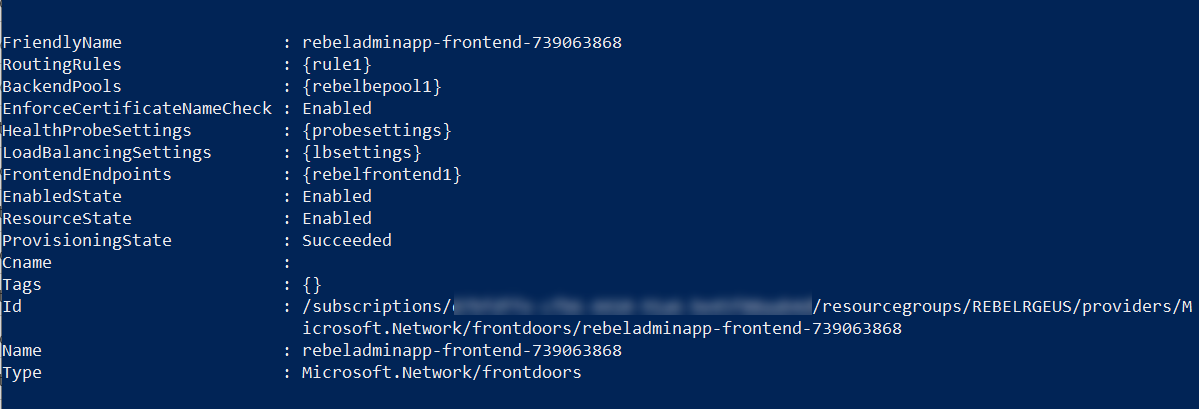This screenshot has width=1199, height=409.
Task: Click the LoadBalancingSettings label
Action: (x=107, y=153)
